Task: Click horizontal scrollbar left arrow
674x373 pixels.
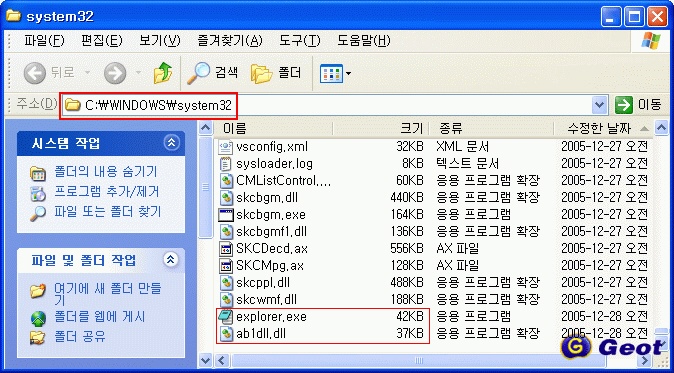Action: click(x=222, y=360)
